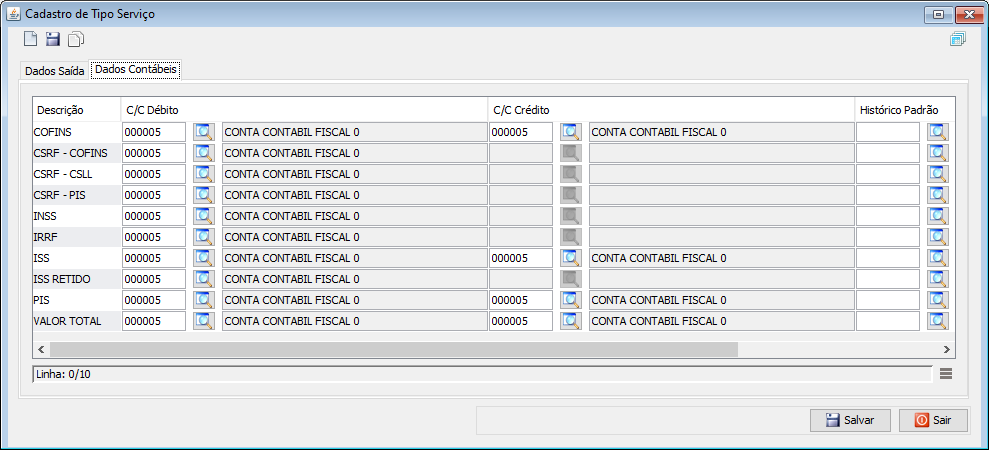Click the Copy documents toolbar icon
The image size is (989, 450).
[x=76, y=39]
